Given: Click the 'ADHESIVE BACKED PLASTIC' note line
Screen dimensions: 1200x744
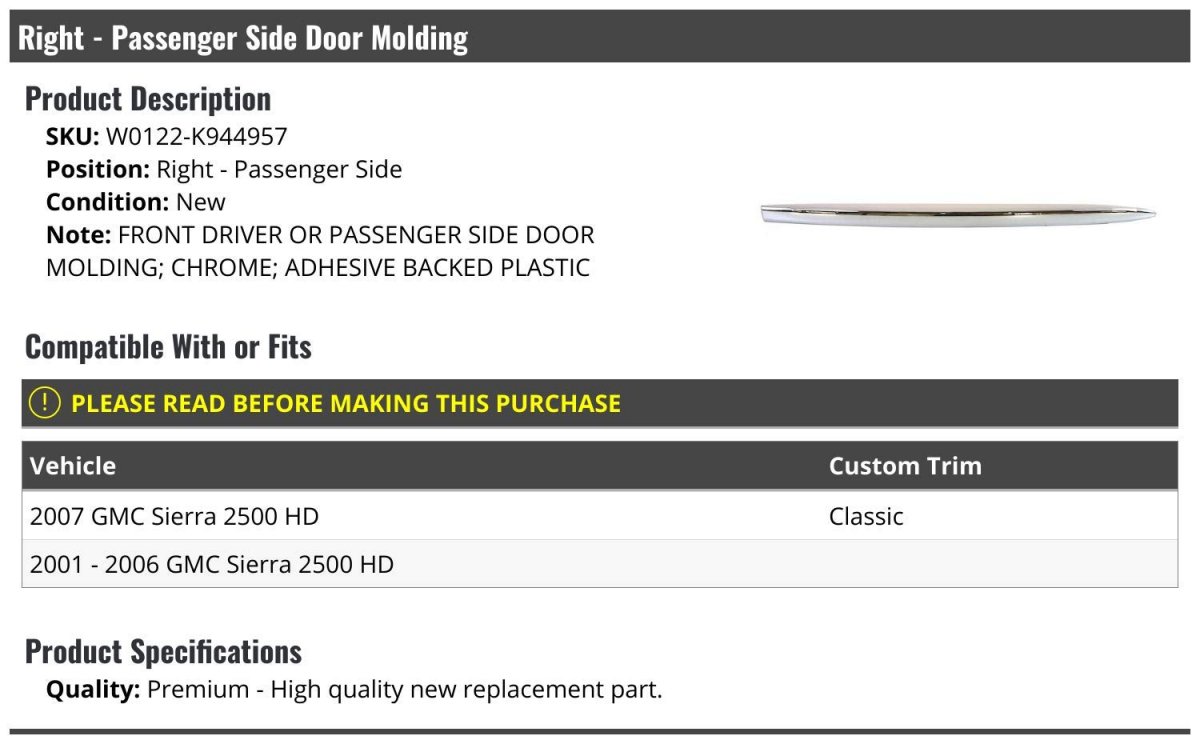Looking at the screenshot, I should (437, 268).
